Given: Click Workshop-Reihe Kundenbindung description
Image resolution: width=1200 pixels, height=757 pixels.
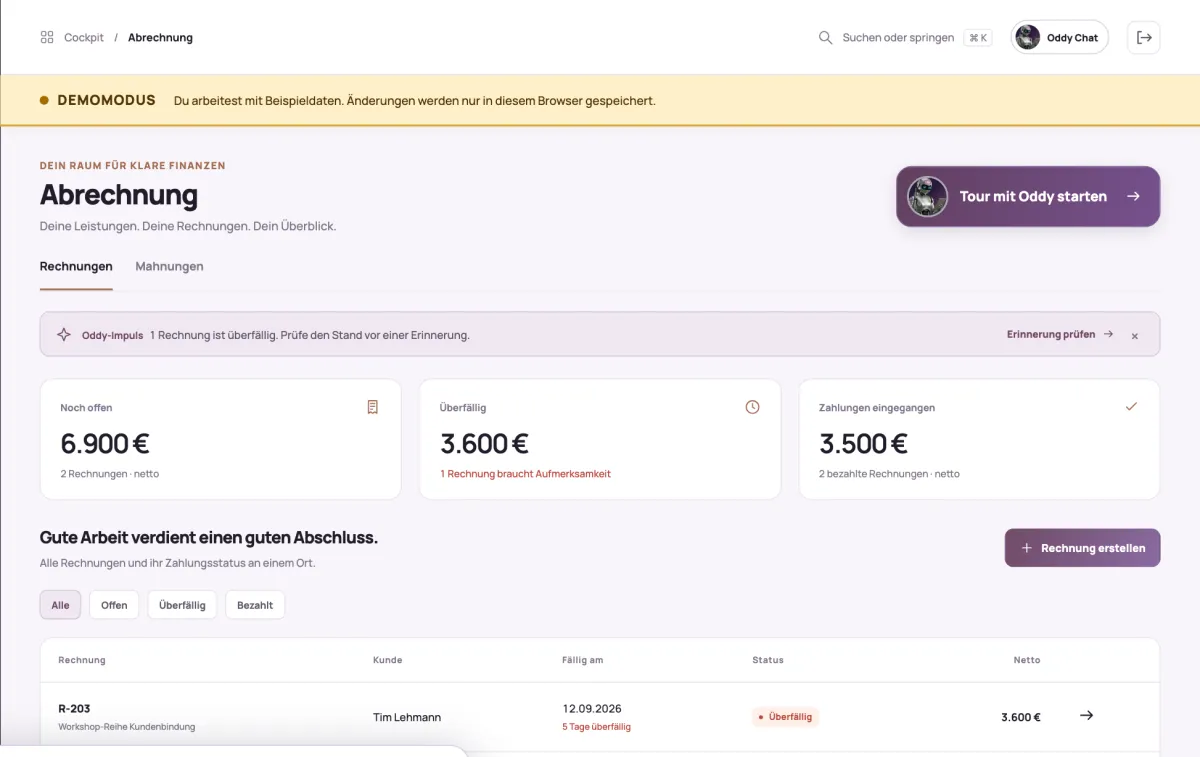Looking at the screenshot, I should [x=127, y=726].
